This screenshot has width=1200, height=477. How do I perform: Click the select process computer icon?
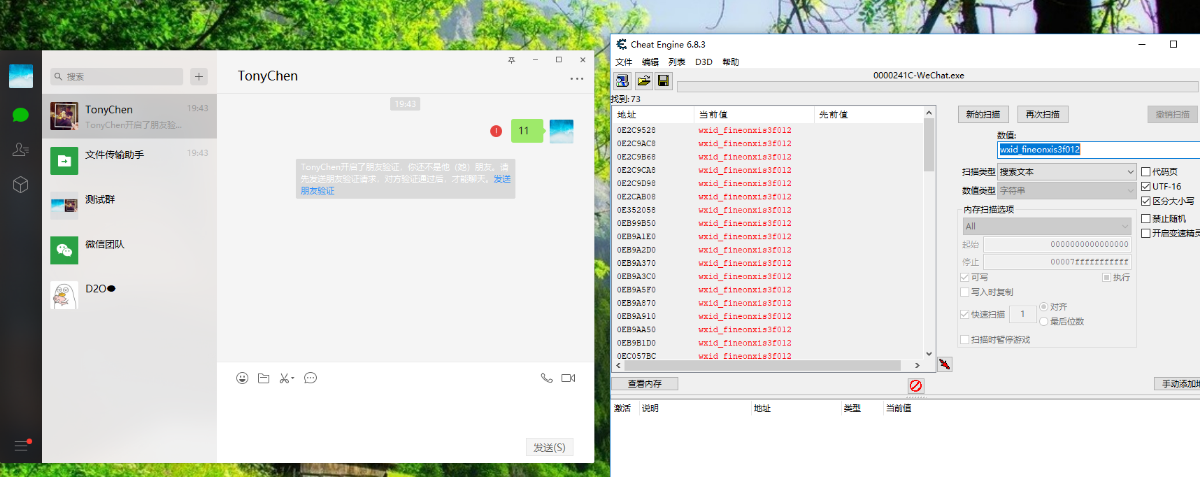coord(622,81)
